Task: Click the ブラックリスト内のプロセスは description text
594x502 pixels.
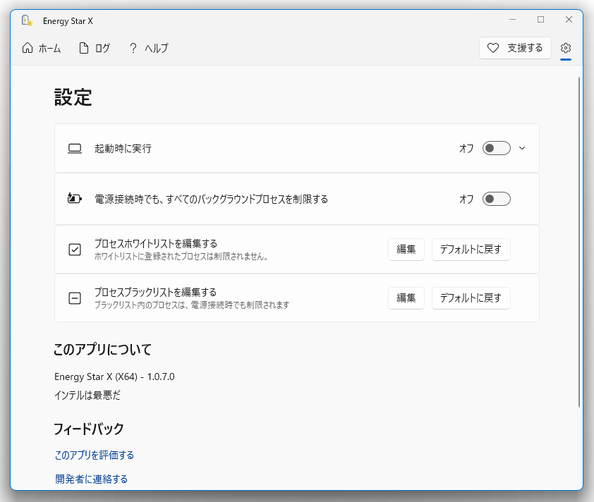Action: pos(192,305)
